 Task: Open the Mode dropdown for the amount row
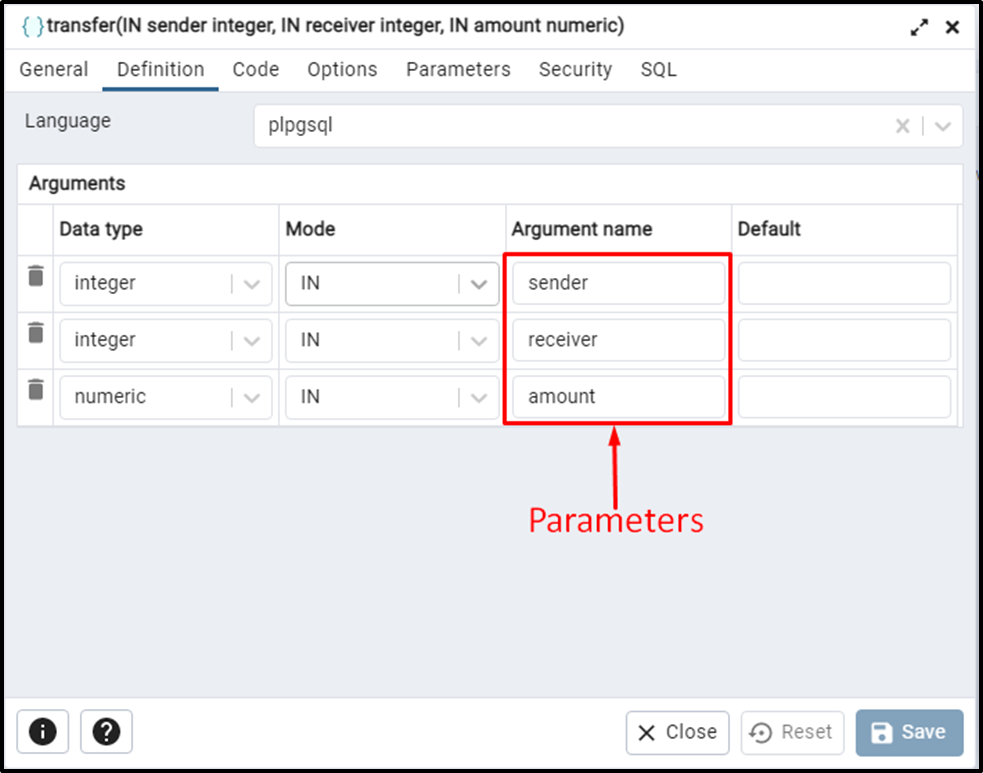tap(479, 397)
